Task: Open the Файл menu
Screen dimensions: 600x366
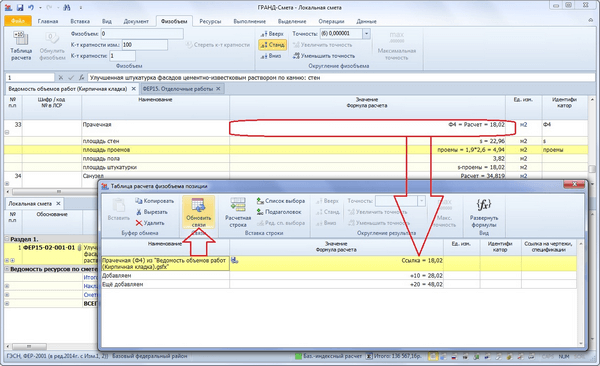Action: (x=18, y=21)
